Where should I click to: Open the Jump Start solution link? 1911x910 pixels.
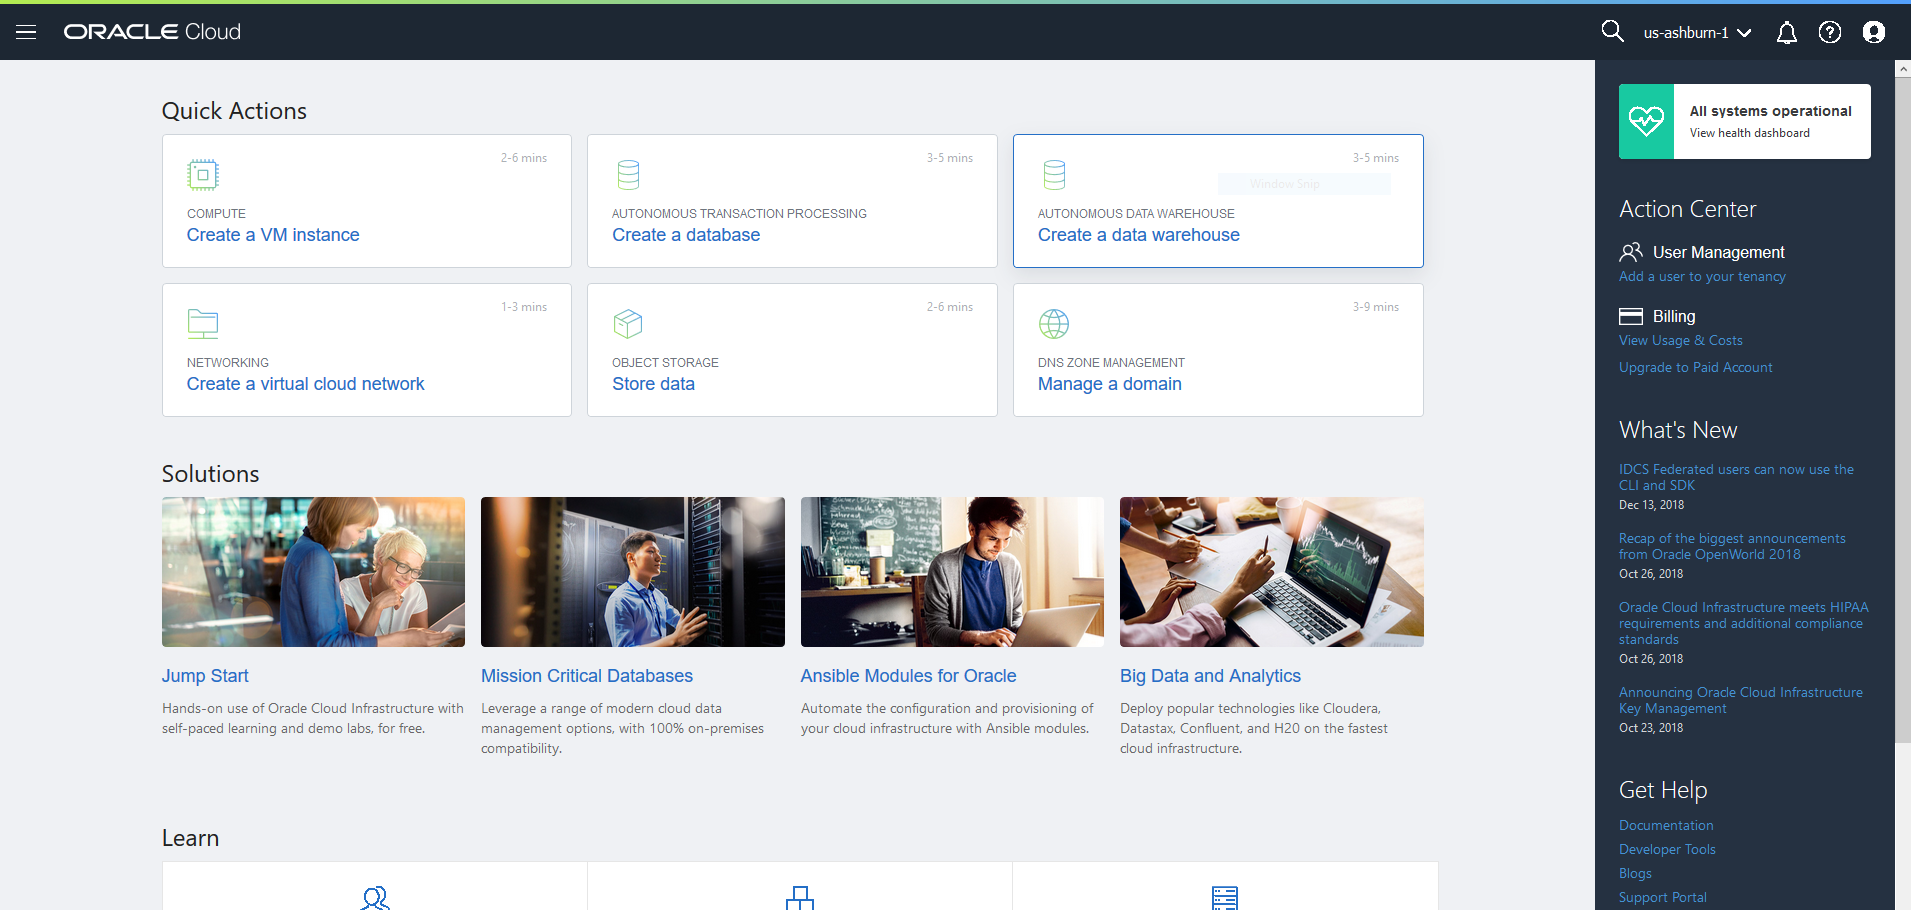[205, 676]
